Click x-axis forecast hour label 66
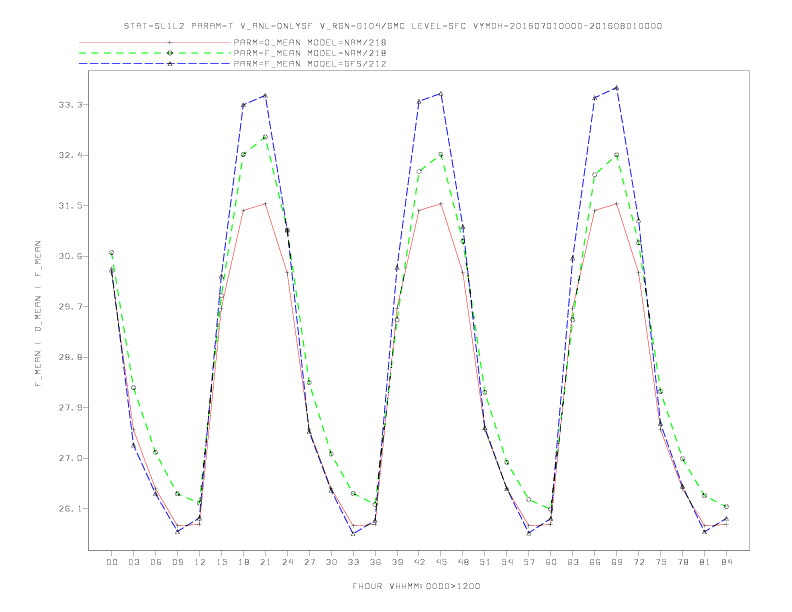792x612 pixels. [x=595, y=562]
